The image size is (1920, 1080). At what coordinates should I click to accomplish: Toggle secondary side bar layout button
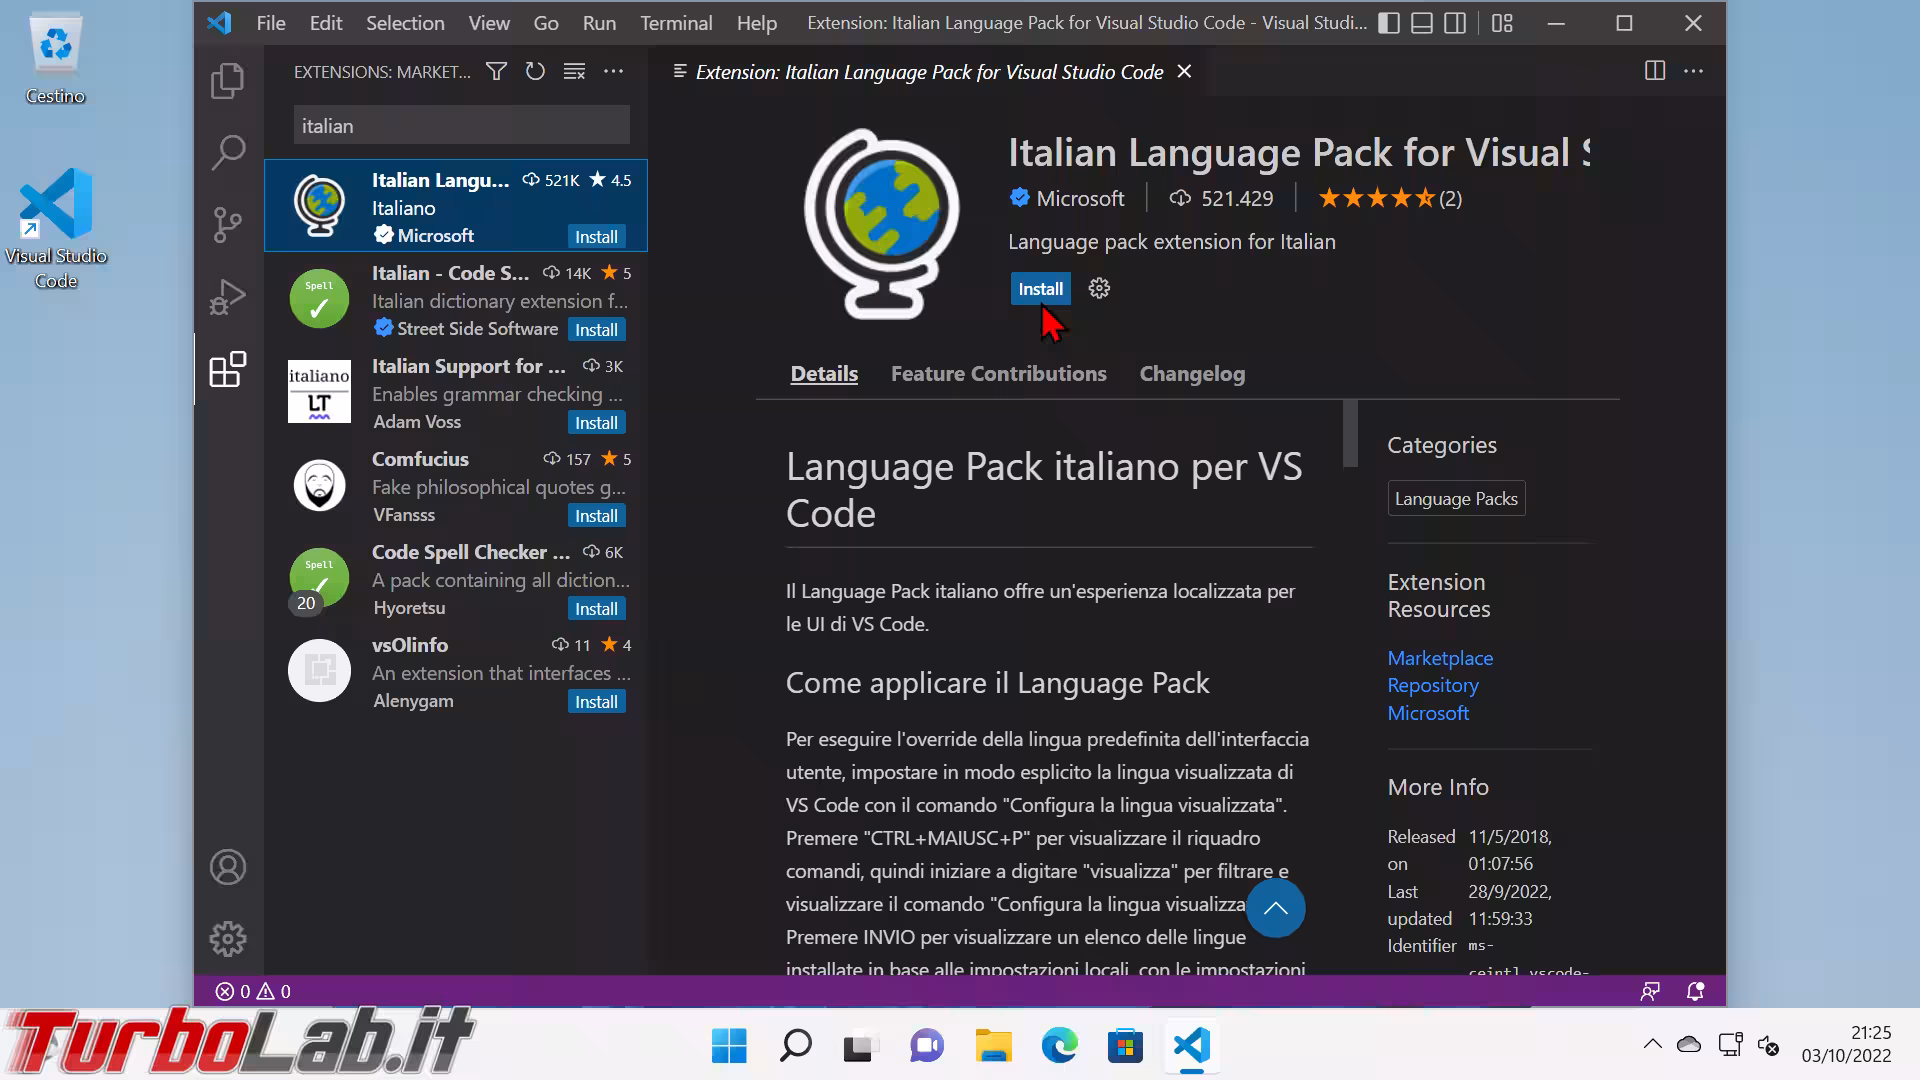pos(1455,23)
